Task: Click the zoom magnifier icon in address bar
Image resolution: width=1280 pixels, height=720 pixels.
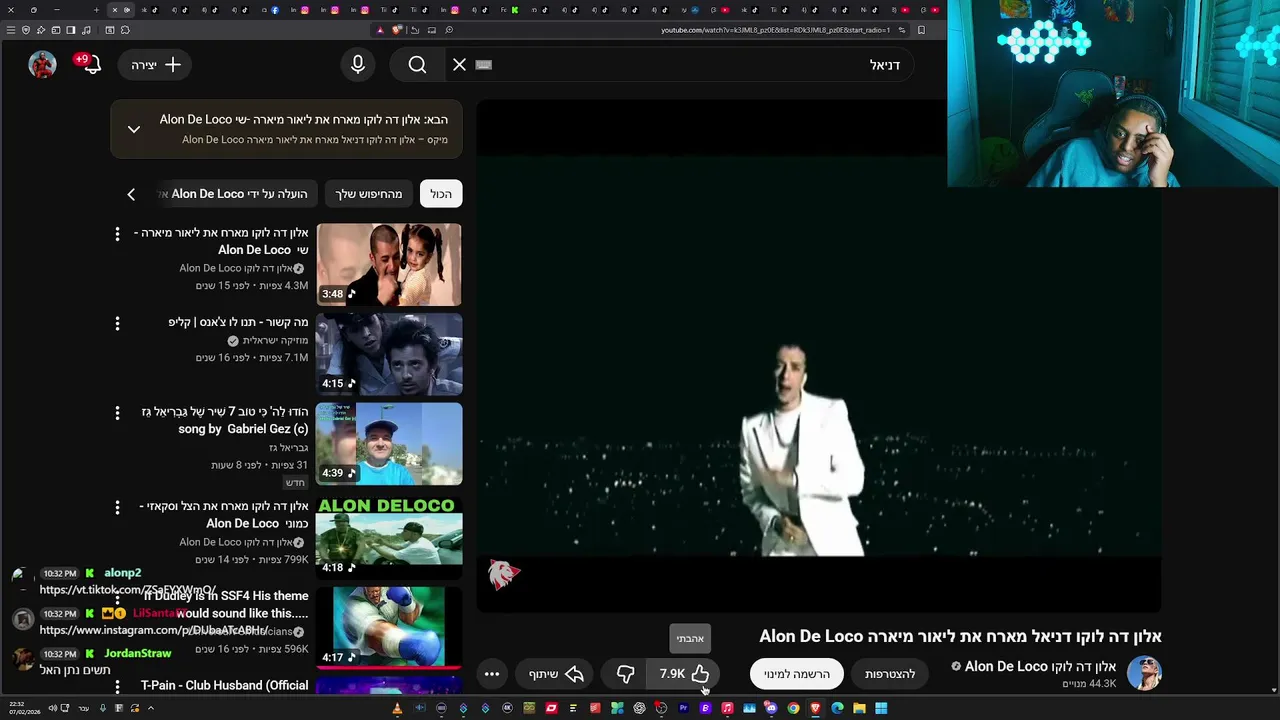Action: point(449,30)
